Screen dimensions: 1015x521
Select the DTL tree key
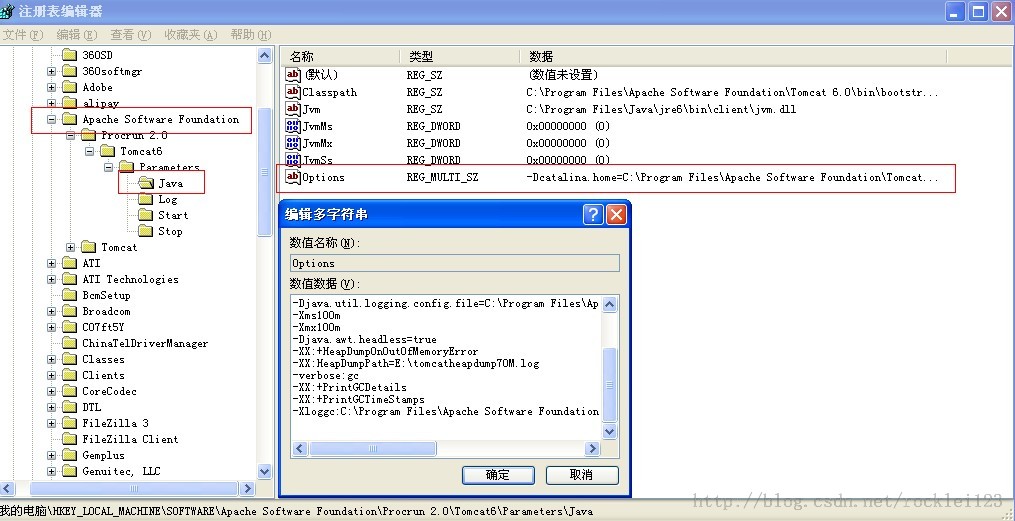click(91, 407)
